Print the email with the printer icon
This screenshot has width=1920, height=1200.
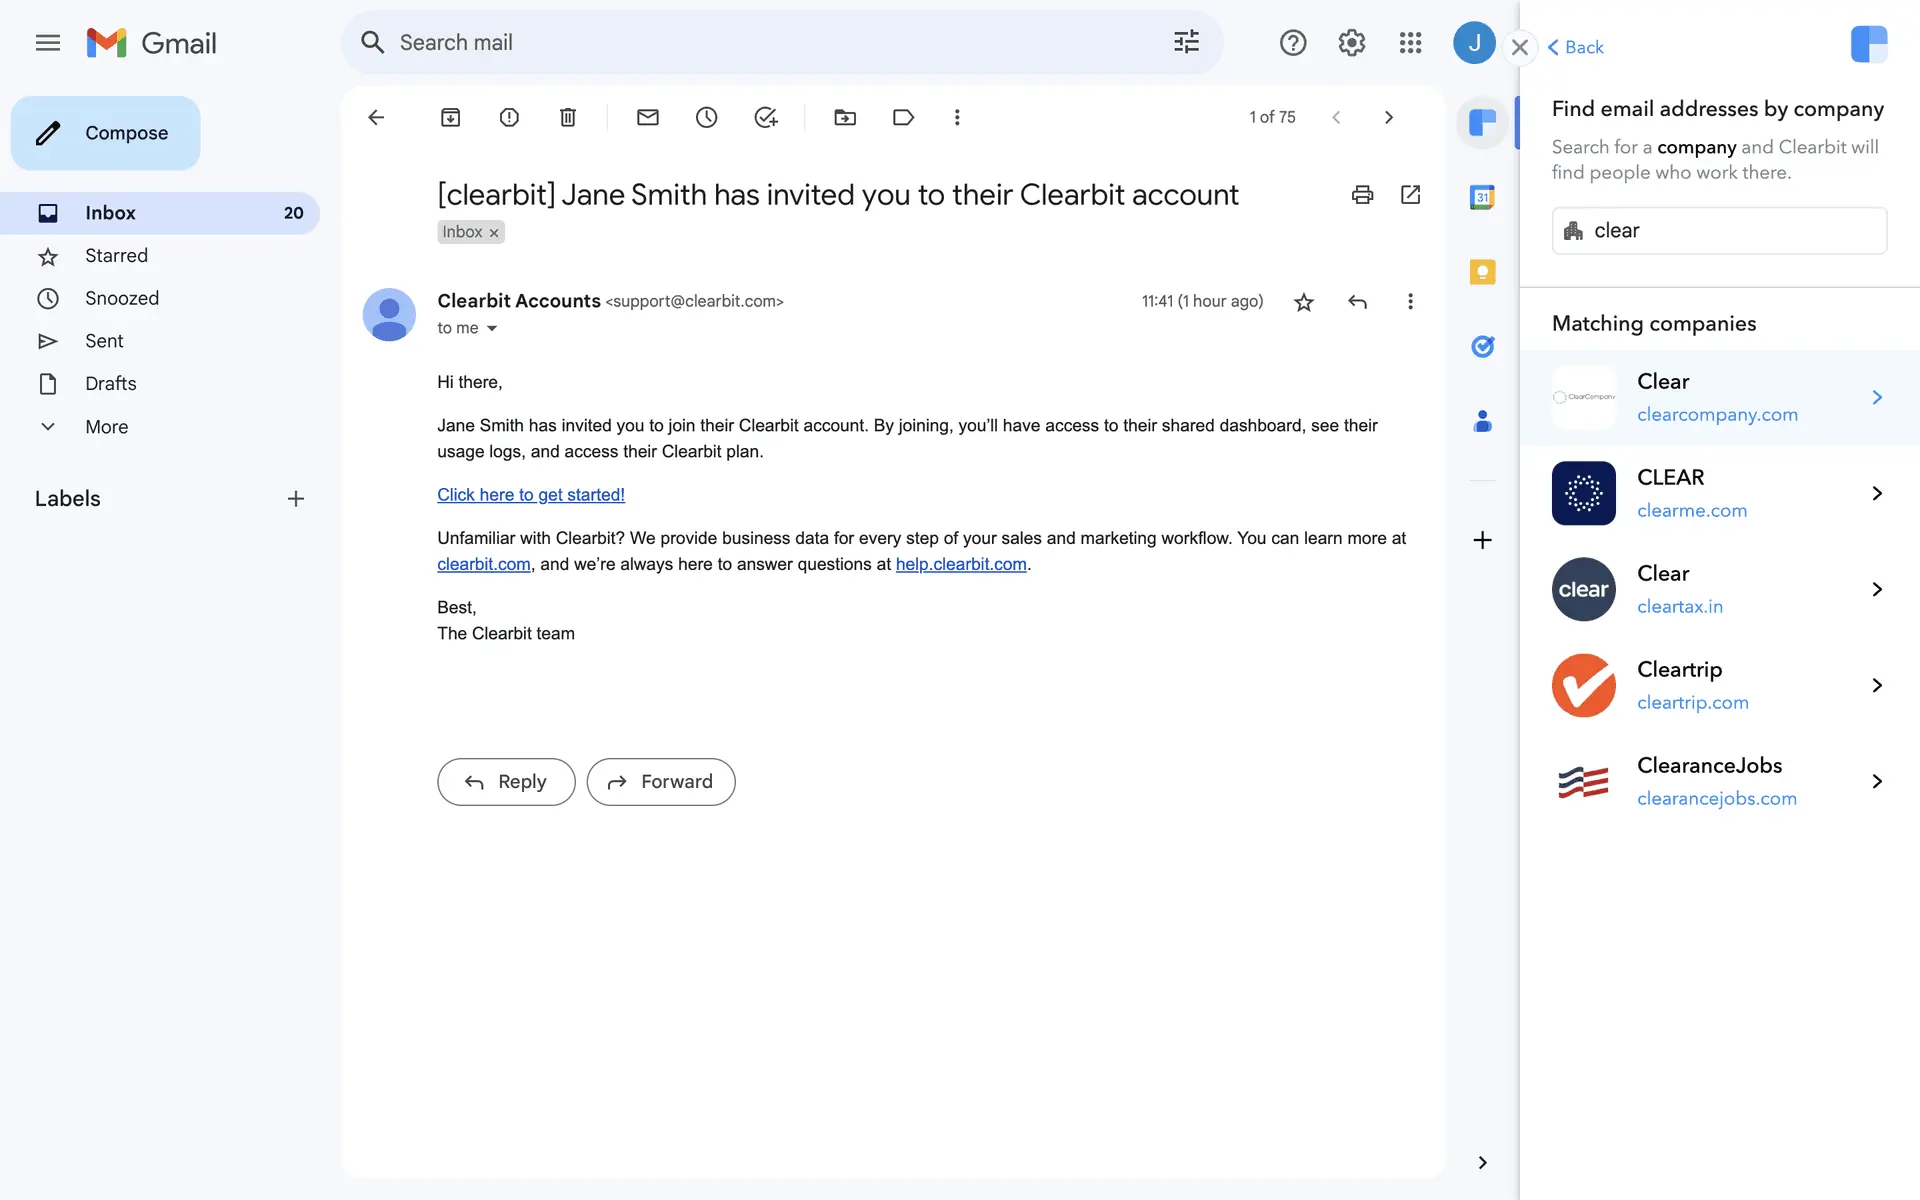click(x=1362, y=194)
